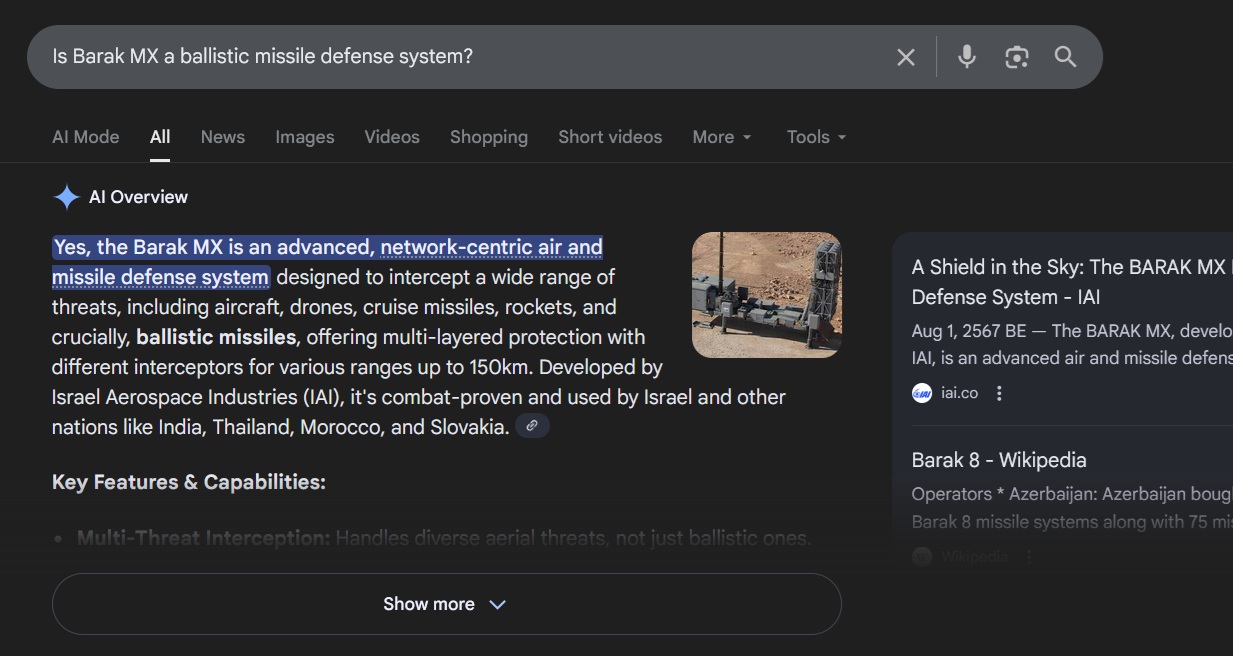Viewport: 1233px width, 656px height.
Task: Clear the search query with X icon
Action: [906, 57]
